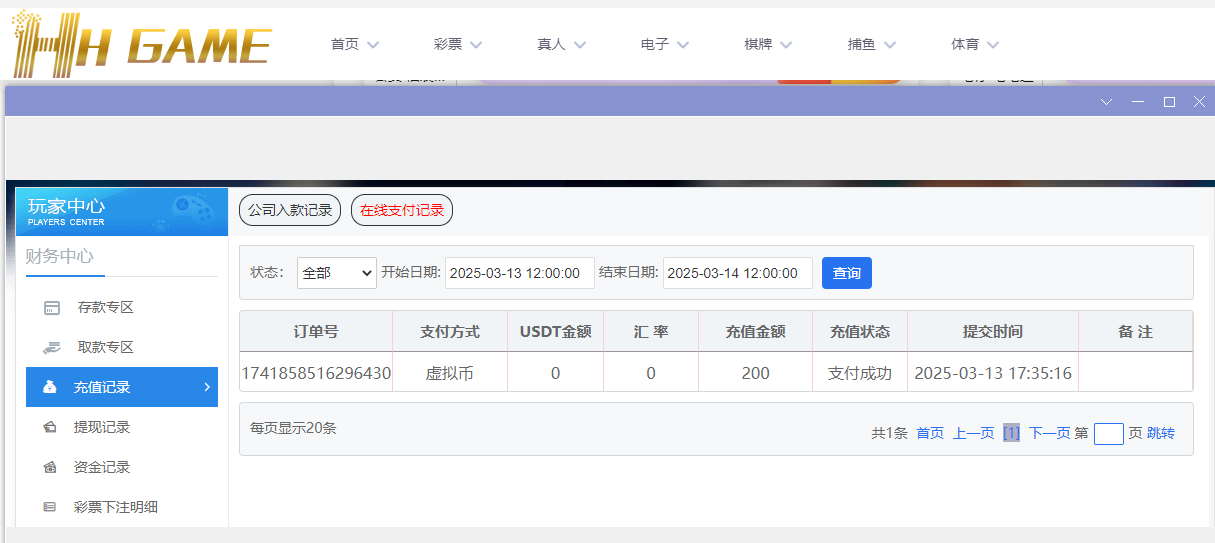Go to 首页 in pagination
The image size is (1215, 543).
pyautogui.click(x=930, y=433)
